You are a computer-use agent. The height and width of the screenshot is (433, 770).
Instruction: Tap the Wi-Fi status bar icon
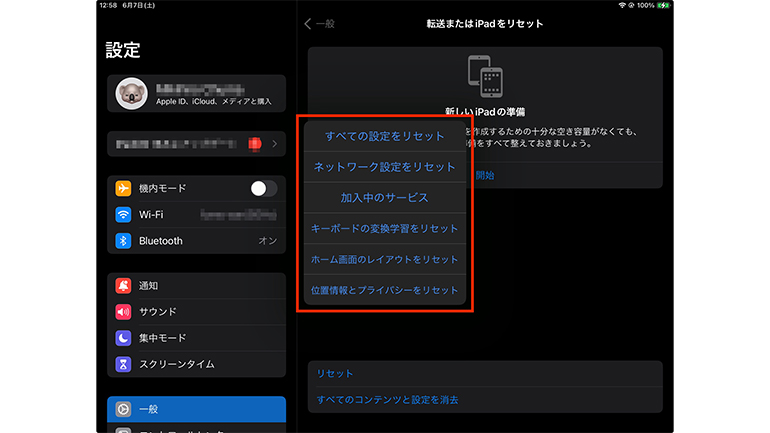(622, 5)
